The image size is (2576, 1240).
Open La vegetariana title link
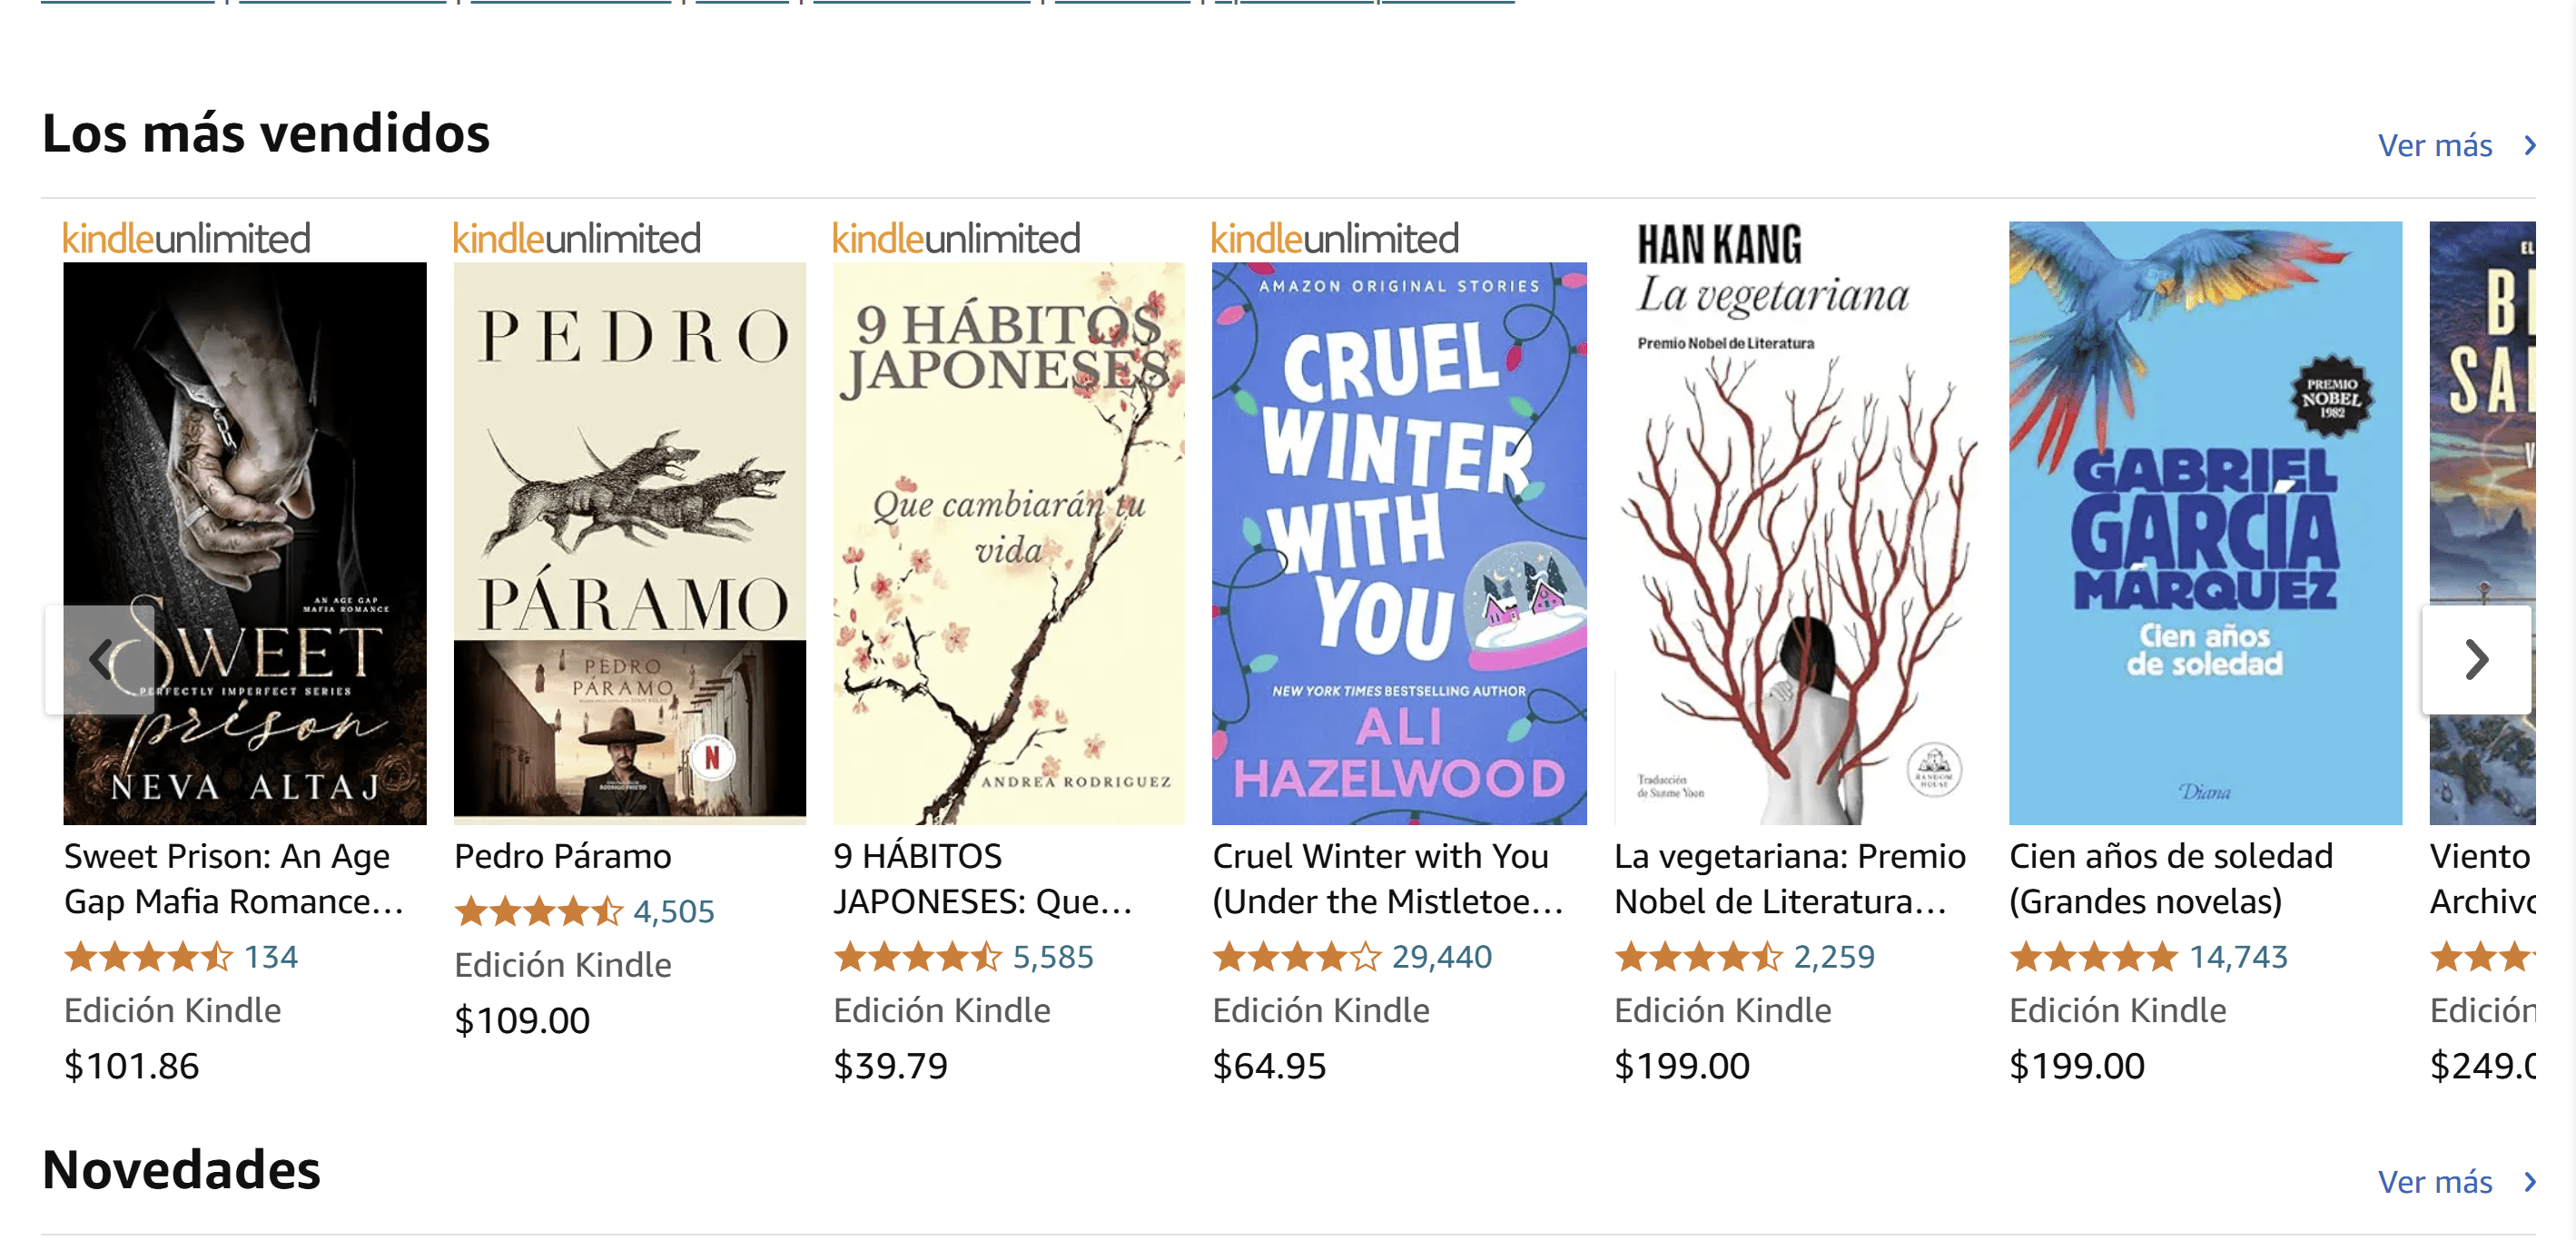coord(1790,879)
